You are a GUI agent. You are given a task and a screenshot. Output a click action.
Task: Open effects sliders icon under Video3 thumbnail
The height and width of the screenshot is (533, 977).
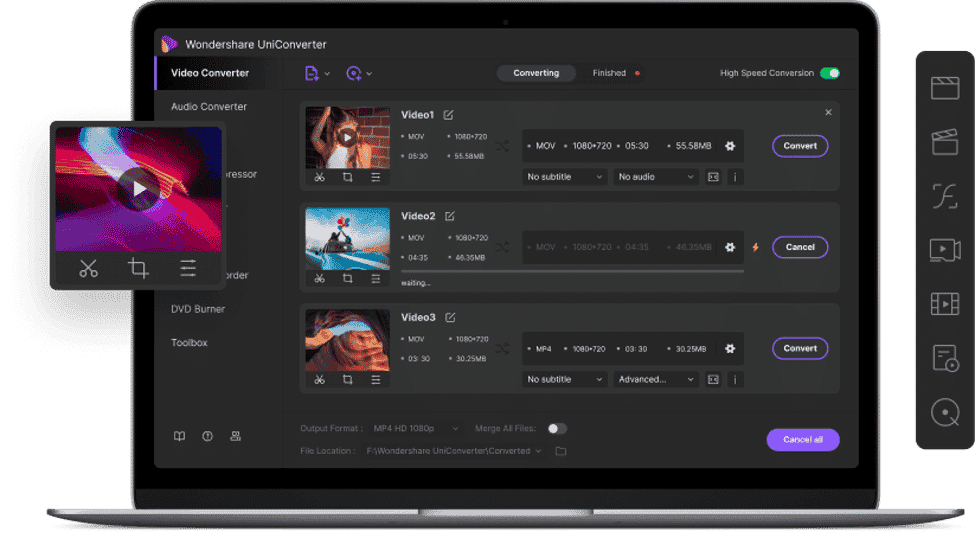375,379
